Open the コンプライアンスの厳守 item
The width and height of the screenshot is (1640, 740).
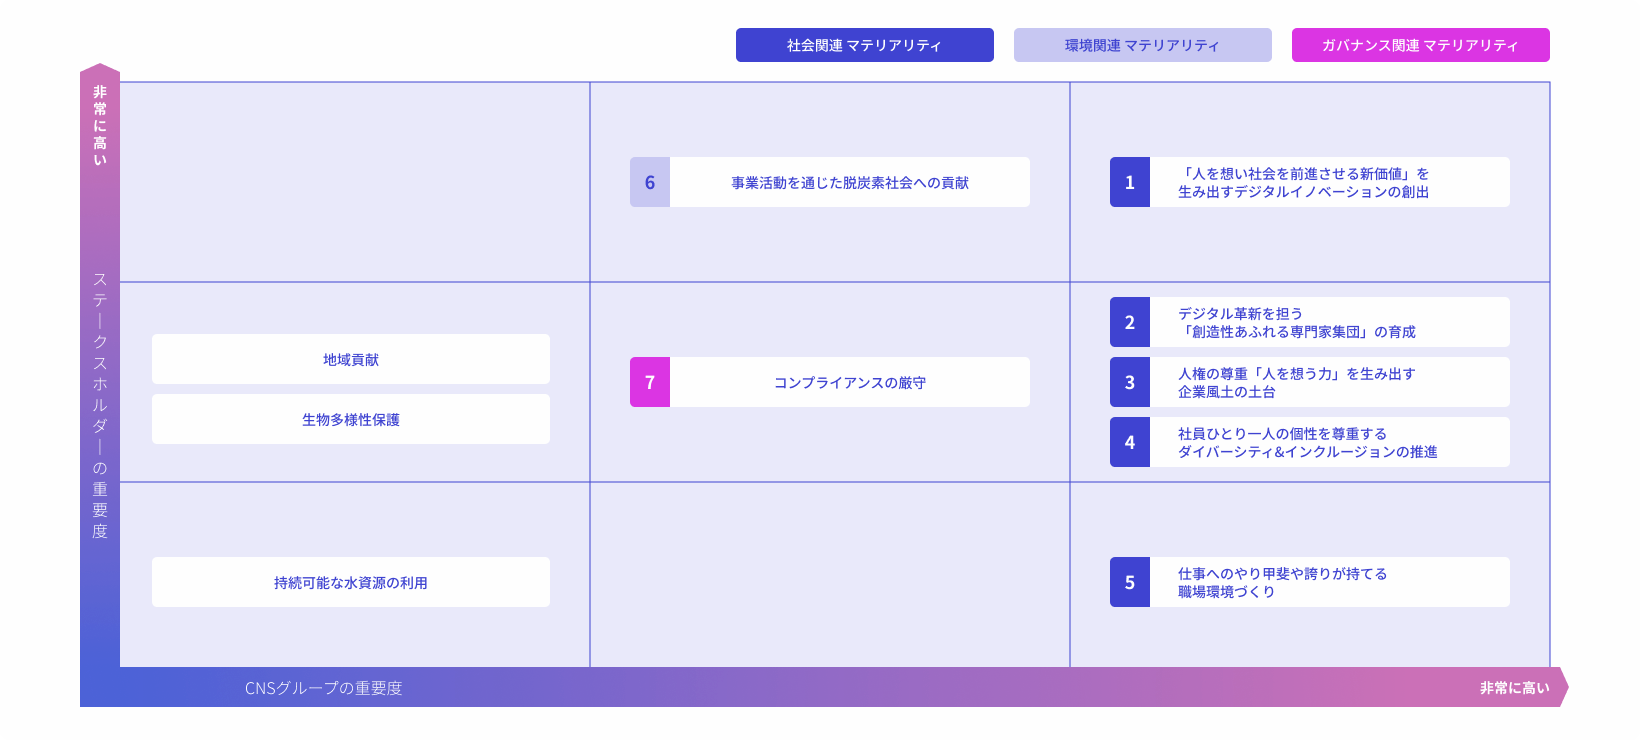coord(849,382)
